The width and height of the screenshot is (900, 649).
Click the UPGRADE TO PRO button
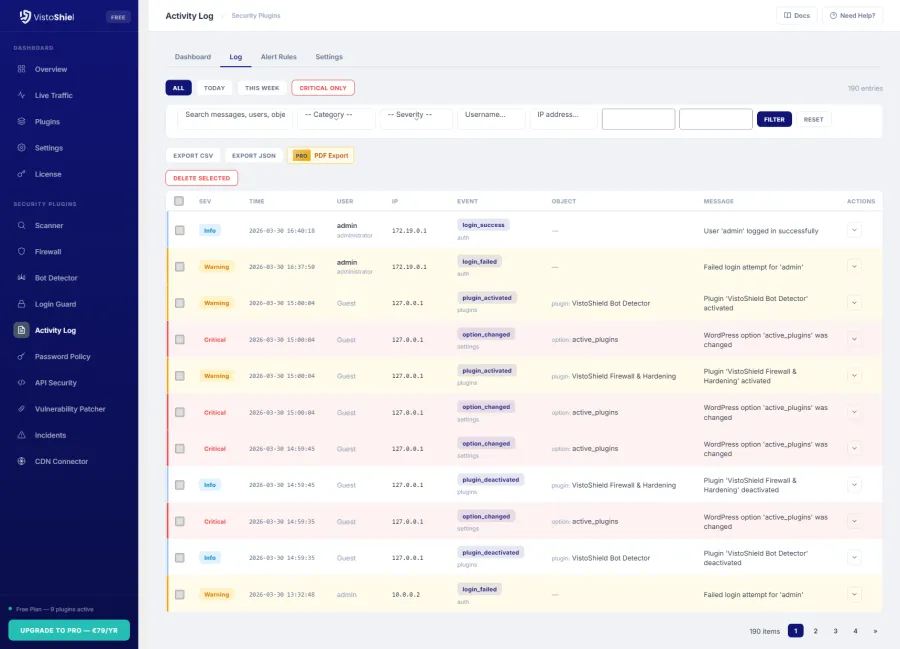pyautogui.click(x=68, y=630)
